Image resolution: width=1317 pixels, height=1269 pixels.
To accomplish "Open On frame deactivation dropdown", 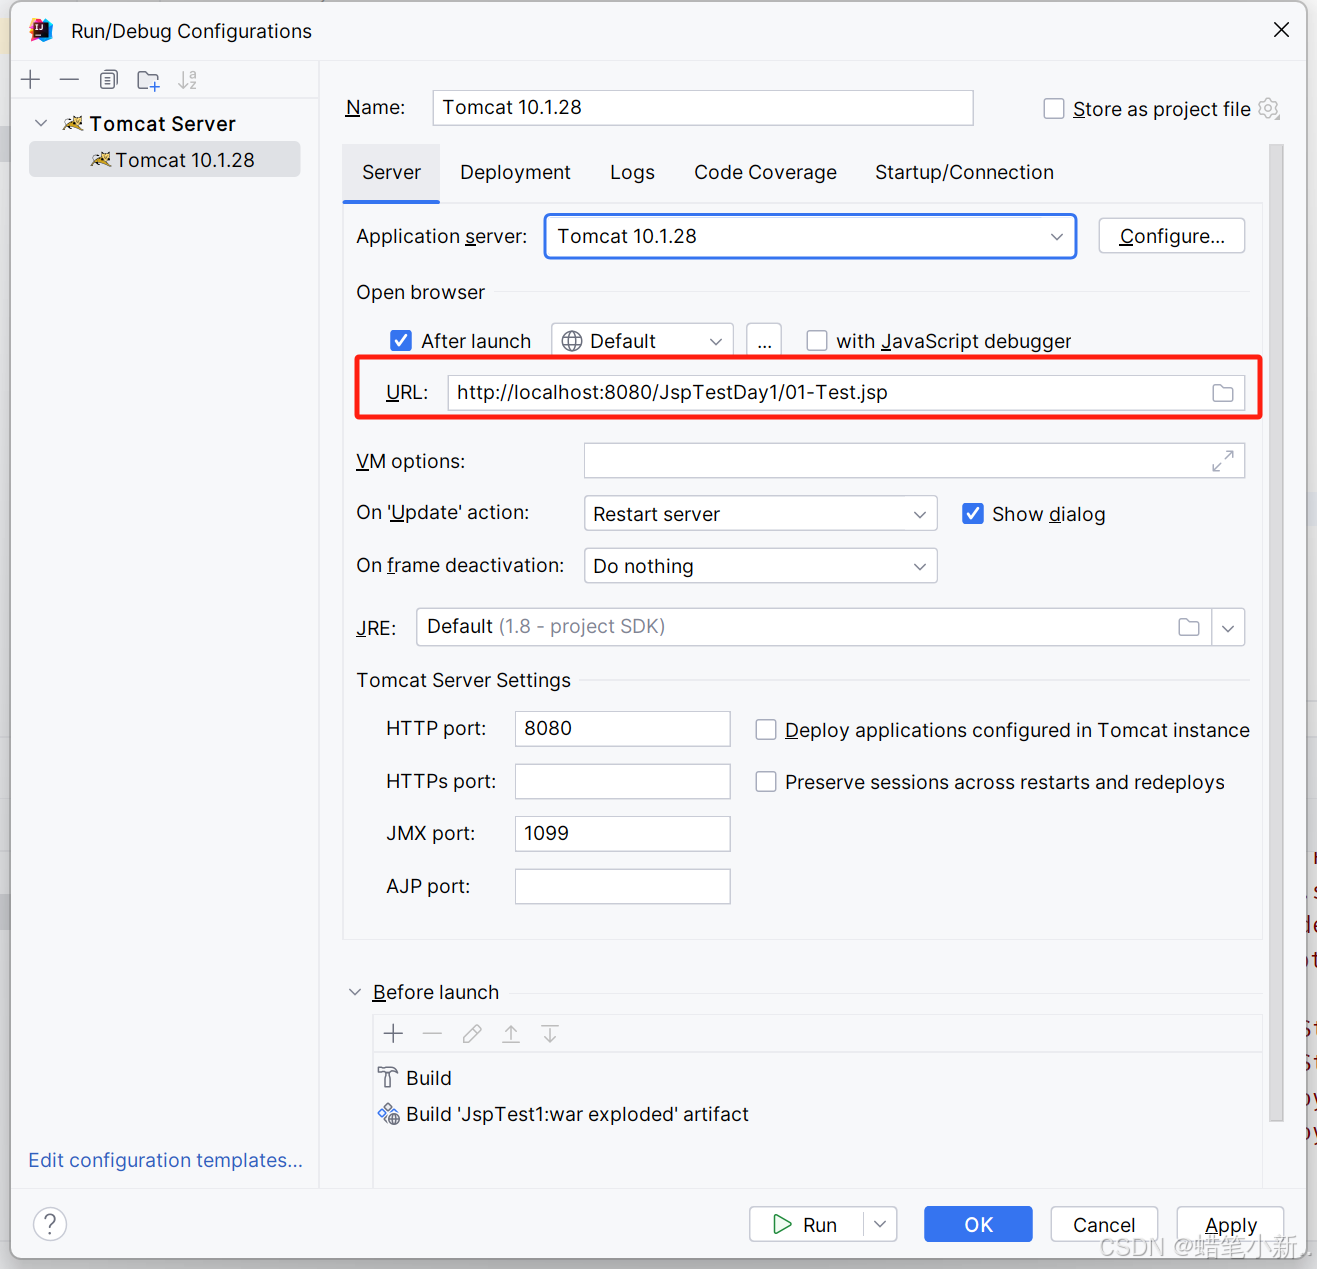I will click(760, 566).
